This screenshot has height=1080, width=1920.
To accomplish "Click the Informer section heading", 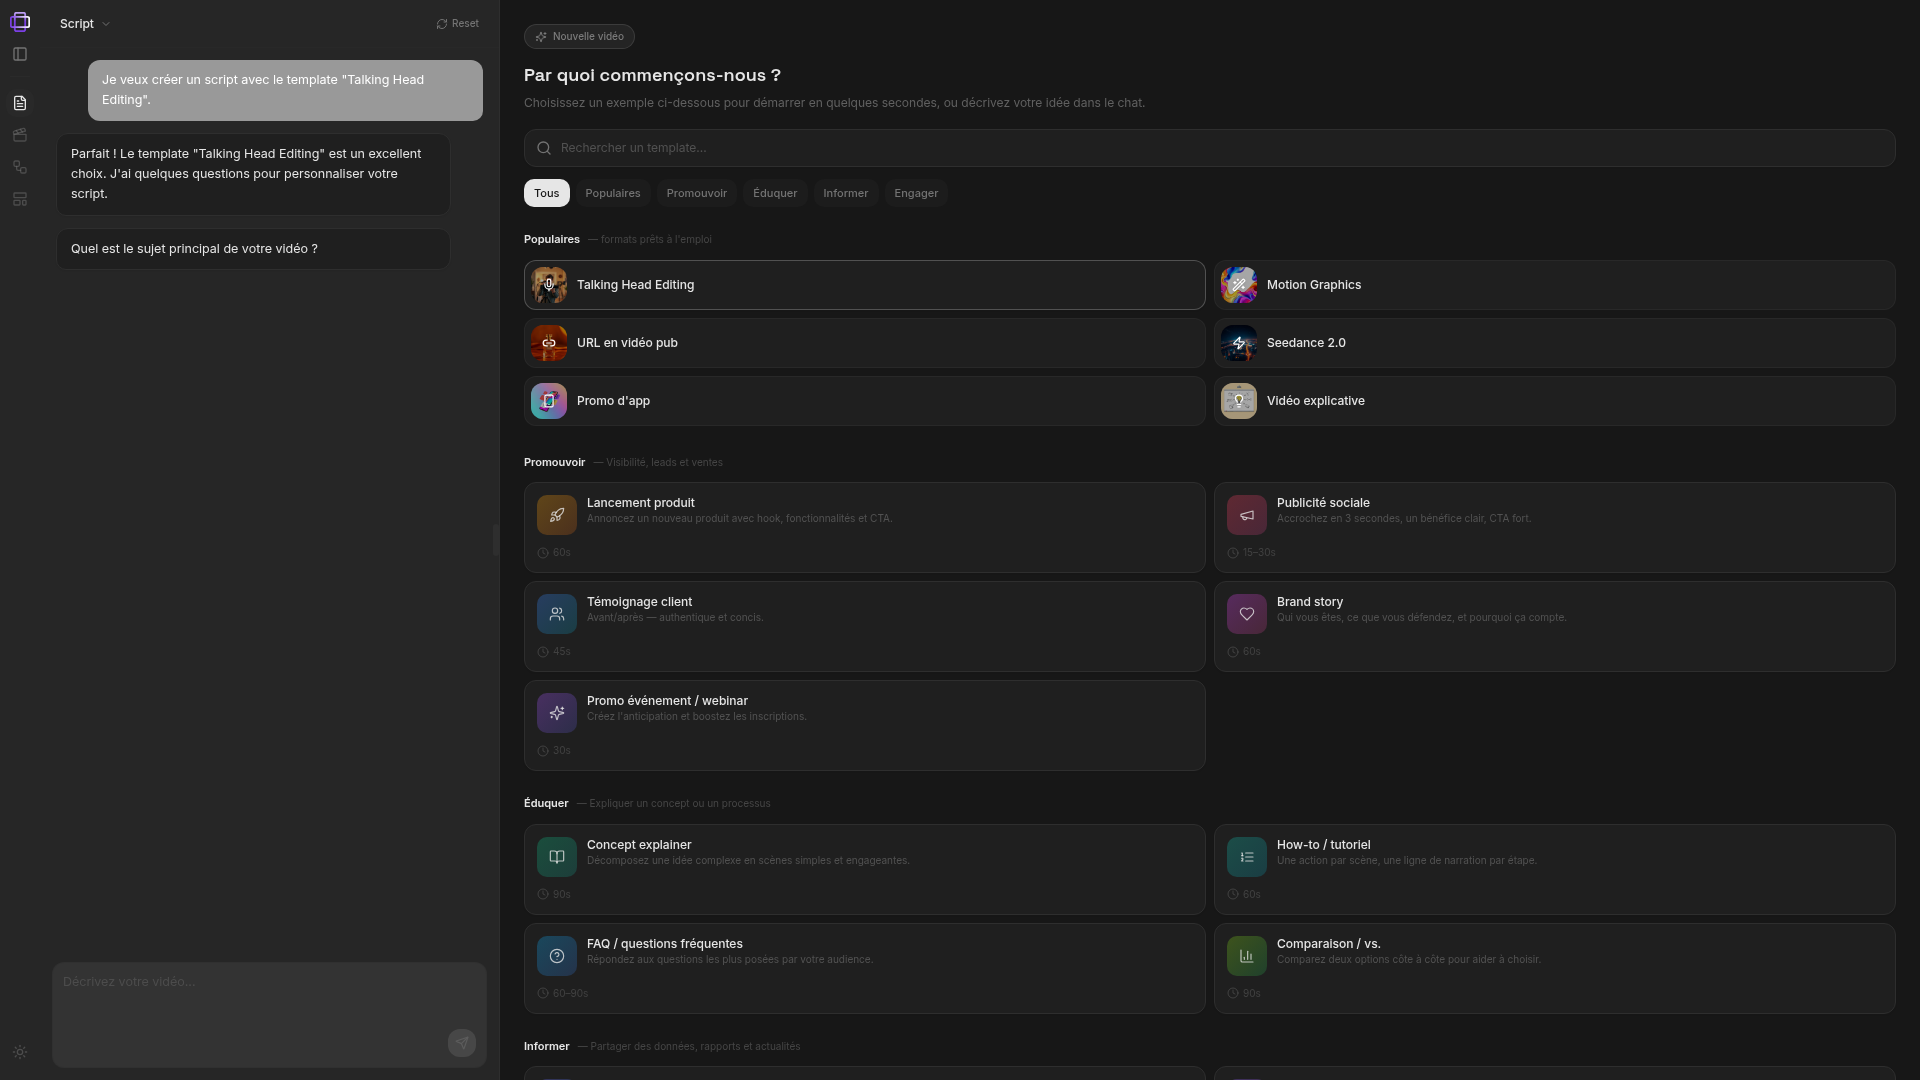I will 546,1047.
